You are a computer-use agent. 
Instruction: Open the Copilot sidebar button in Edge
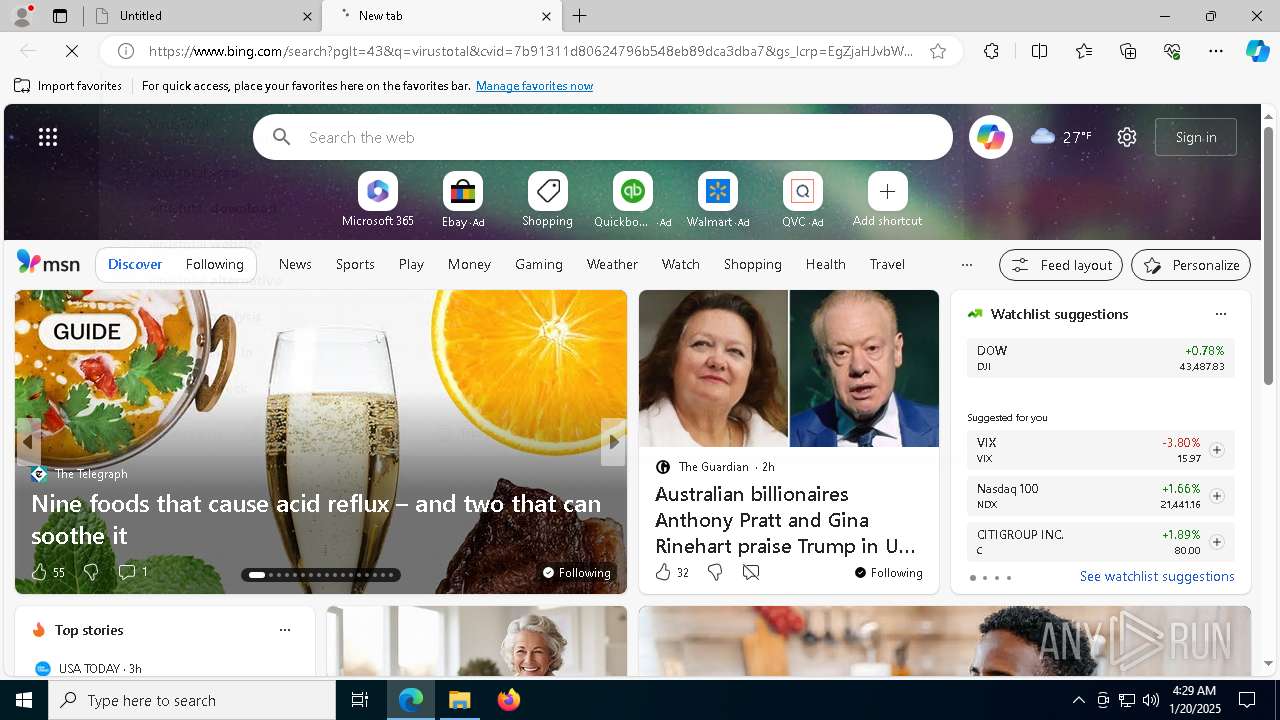point(1257,51)
